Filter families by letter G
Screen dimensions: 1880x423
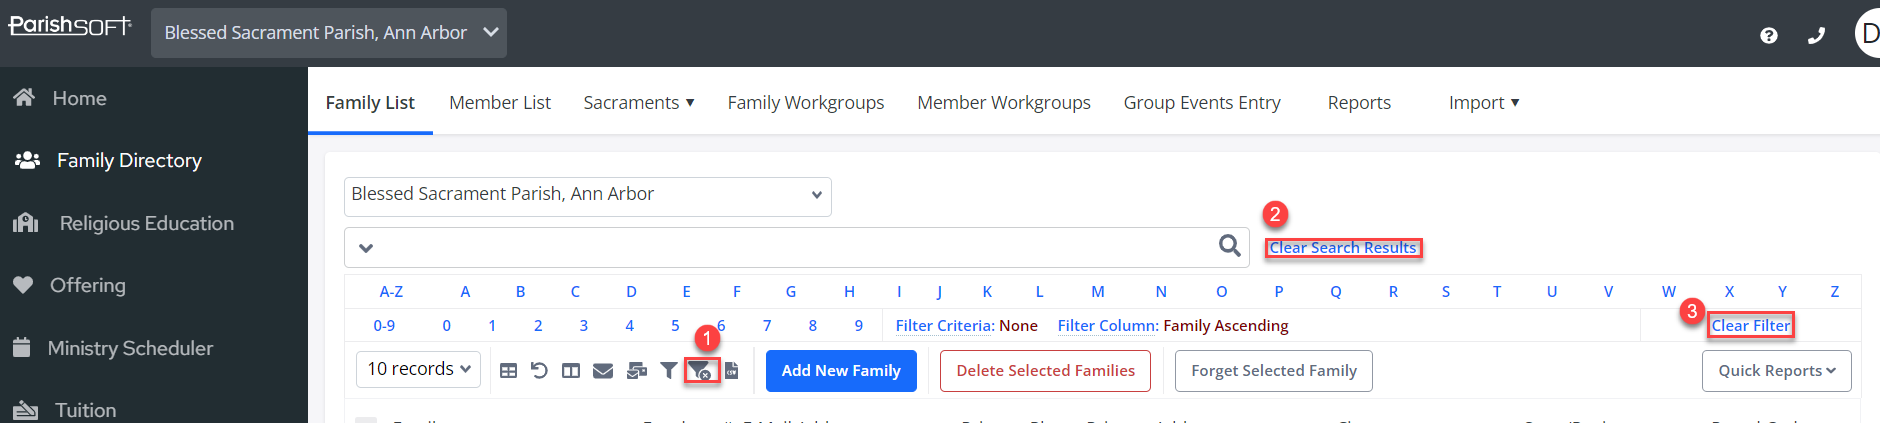(x=791, y=292)
